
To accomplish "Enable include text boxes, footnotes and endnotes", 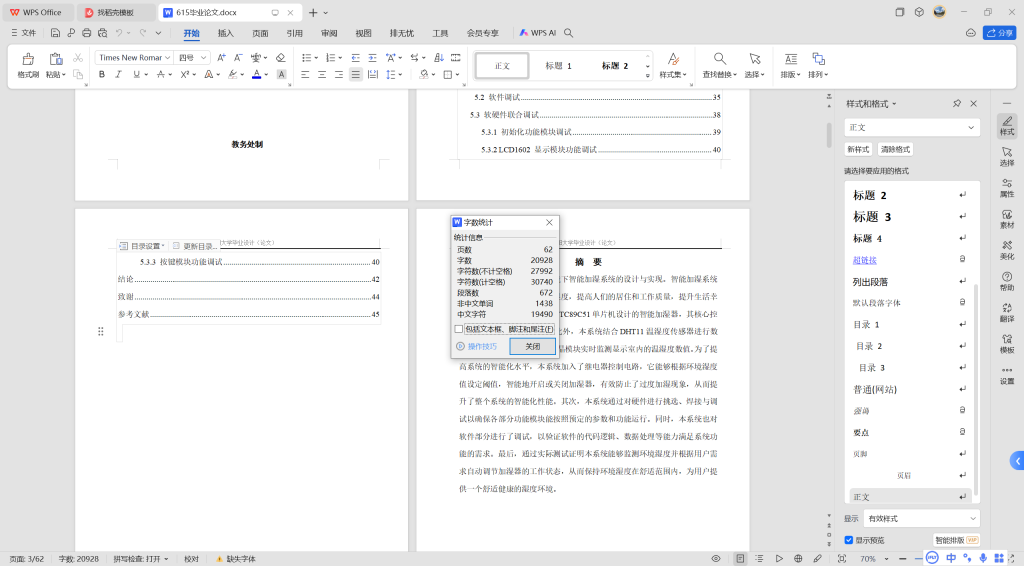I will click(x=459, y=329).
